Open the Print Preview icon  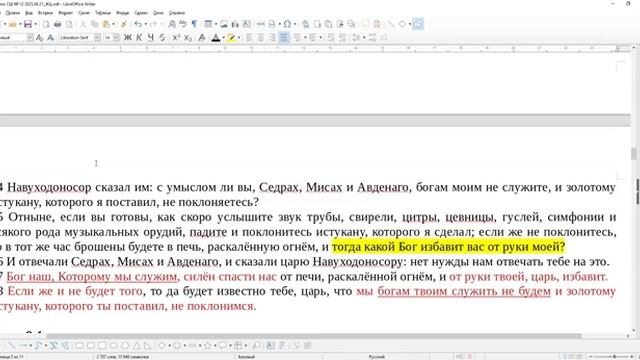[69, 24]
